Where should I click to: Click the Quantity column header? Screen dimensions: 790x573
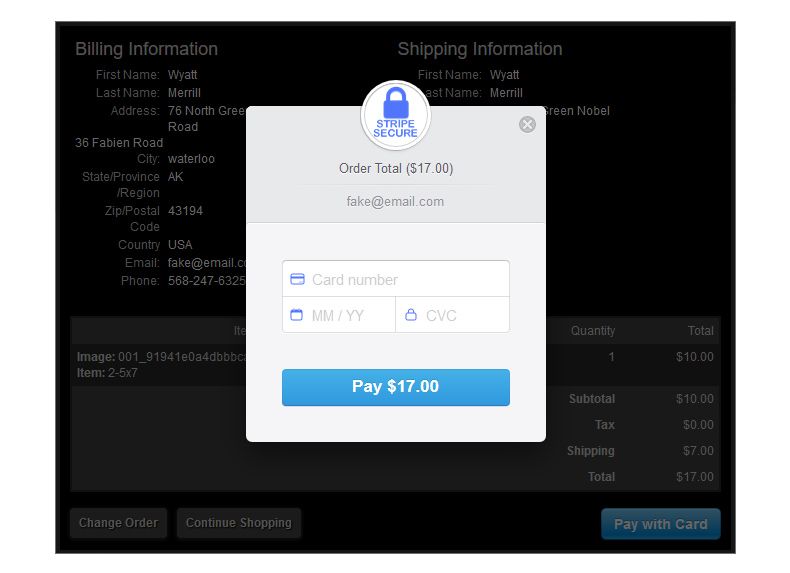click(x=593, y=330)
